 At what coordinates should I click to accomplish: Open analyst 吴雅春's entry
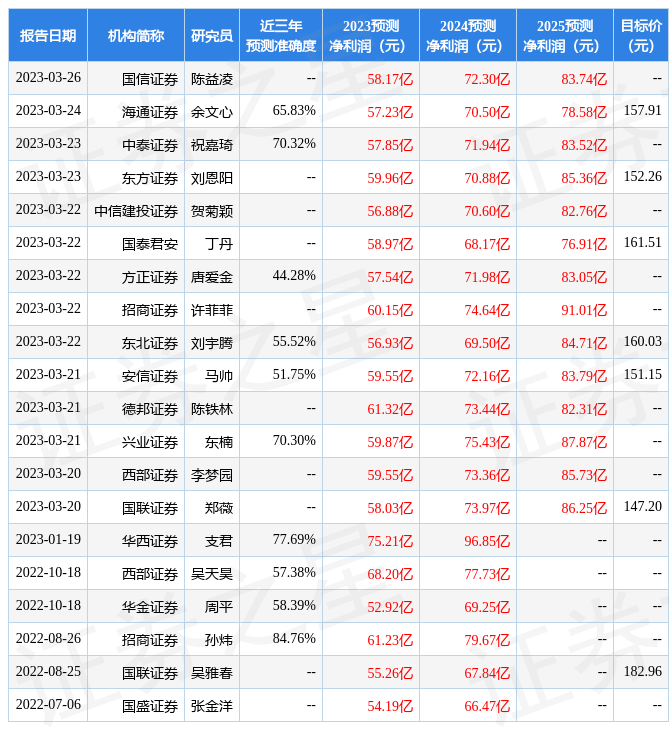[212, 672]
